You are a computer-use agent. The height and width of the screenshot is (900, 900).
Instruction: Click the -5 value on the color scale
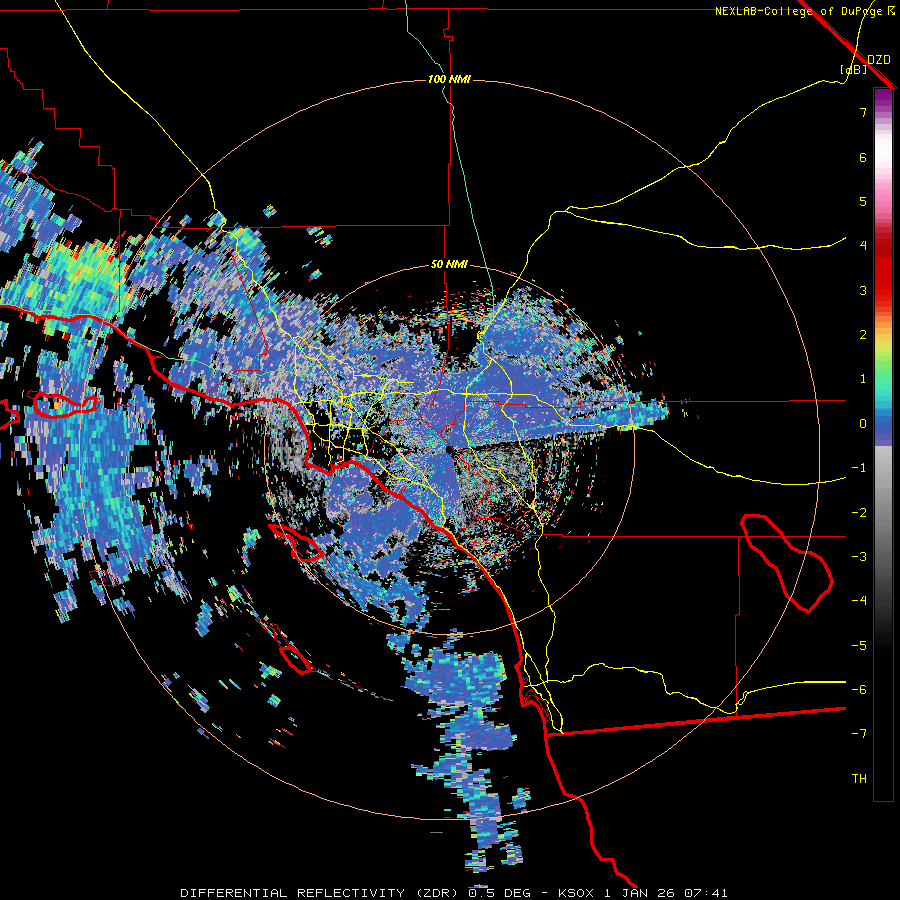click(x=859, y=646)
